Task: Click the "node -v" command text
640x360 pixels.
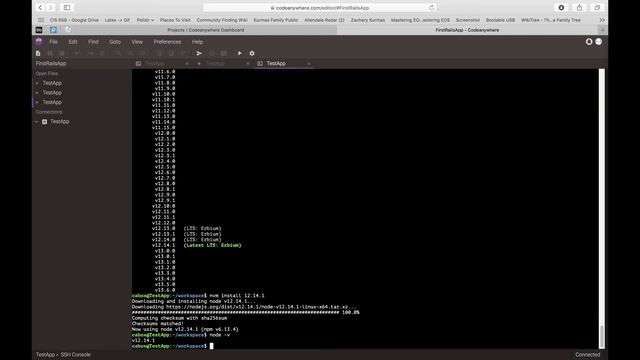Action: (220, 335)
